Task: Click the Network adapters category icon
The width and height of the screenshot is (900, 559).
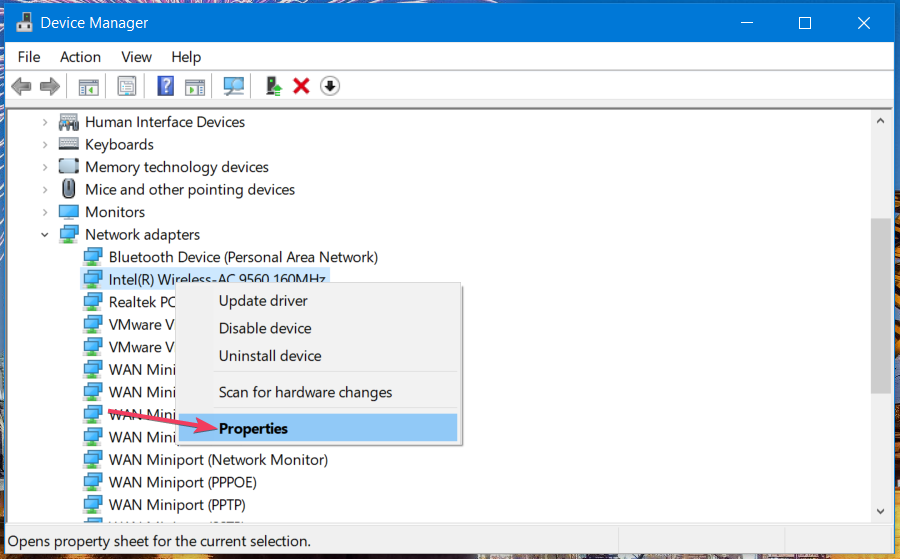Action: coord(69,234)
